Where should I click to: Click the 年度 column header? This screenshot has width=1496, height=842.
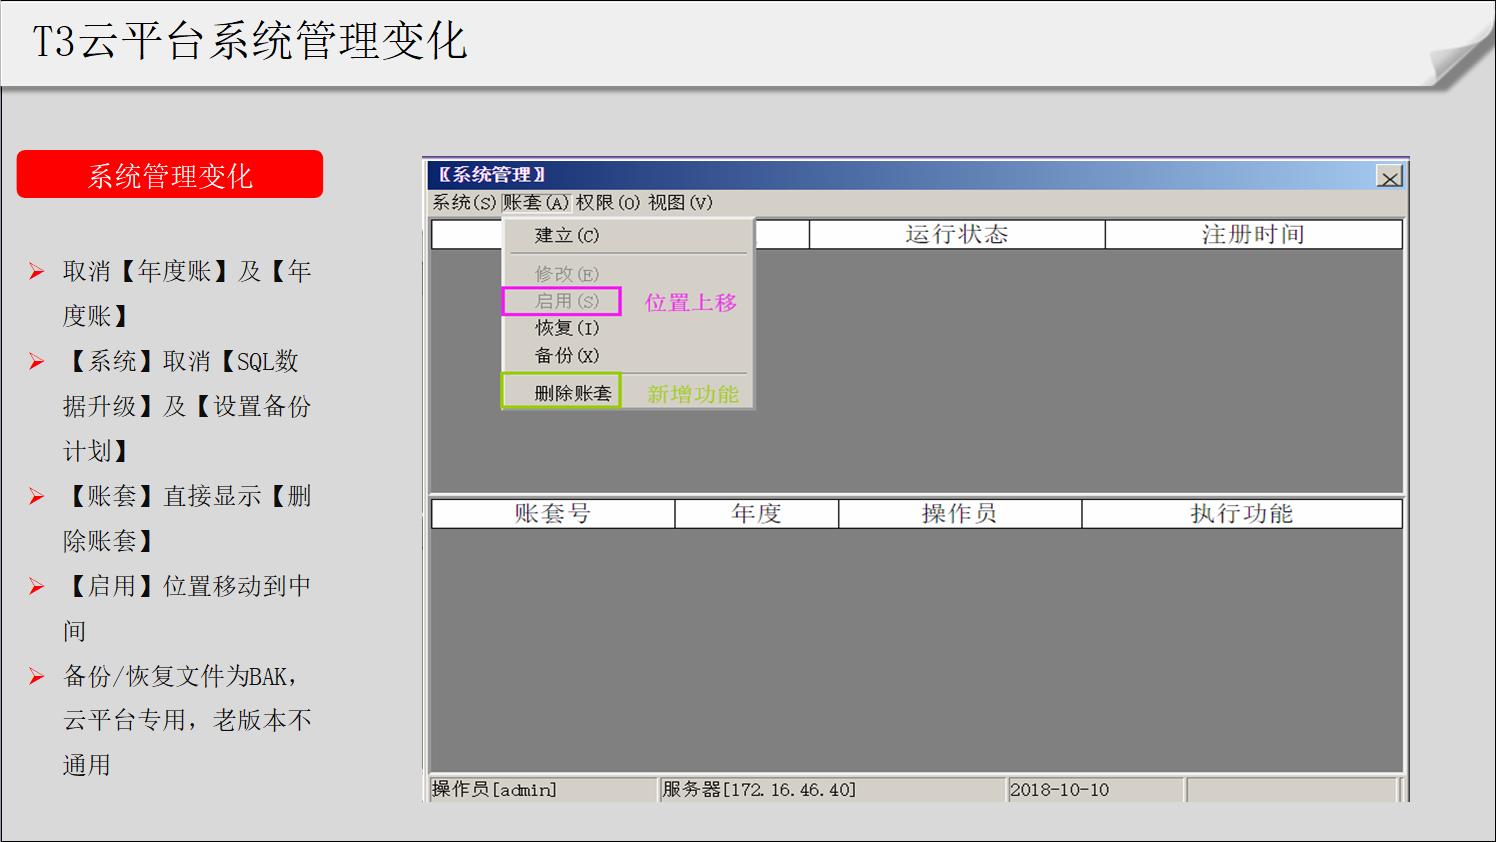(x=755, y=513)
